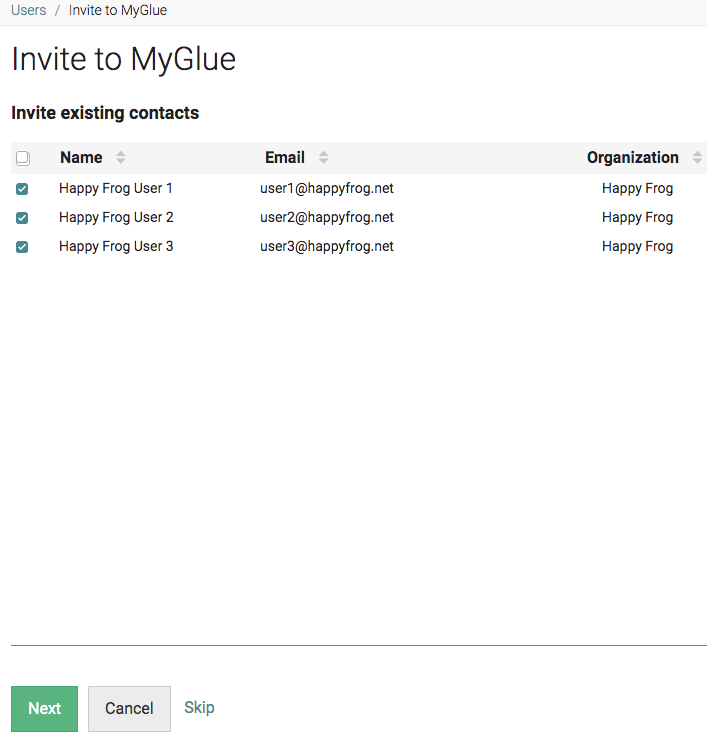Viewport: 707px width, 744px height.
Task: Click email user2@happyfrog.net
Action: click(327, 217)
